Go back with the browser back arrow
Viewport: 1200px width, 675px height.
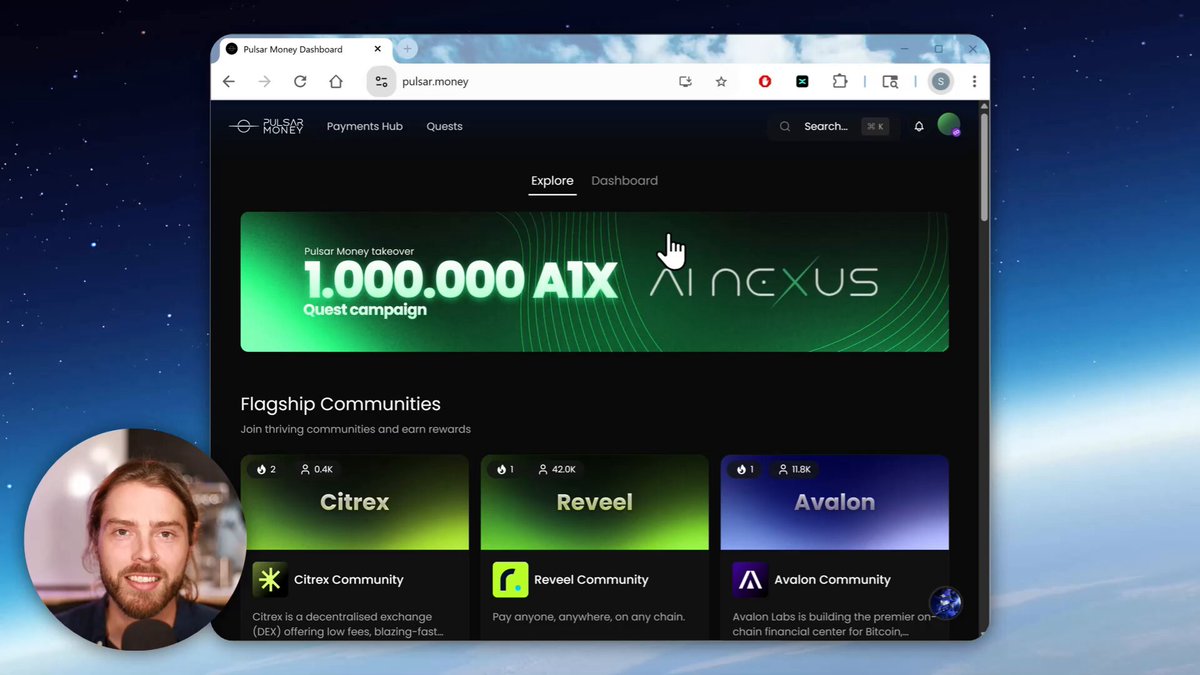[229, 82]
